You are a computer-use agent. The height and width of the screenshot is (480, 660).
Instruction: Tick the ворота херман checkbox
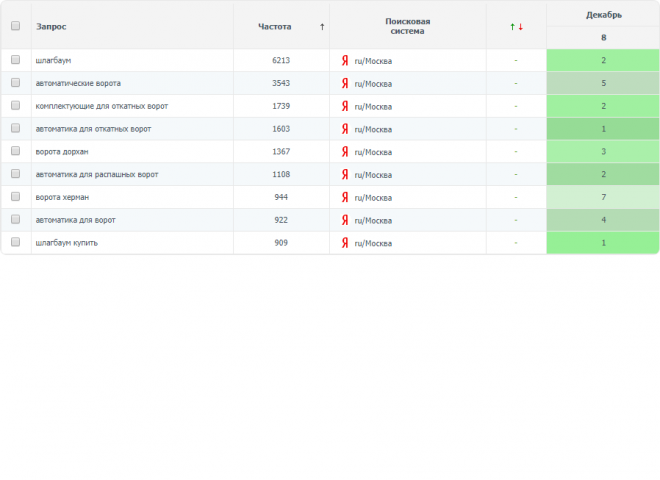click(x=16, y=197)
